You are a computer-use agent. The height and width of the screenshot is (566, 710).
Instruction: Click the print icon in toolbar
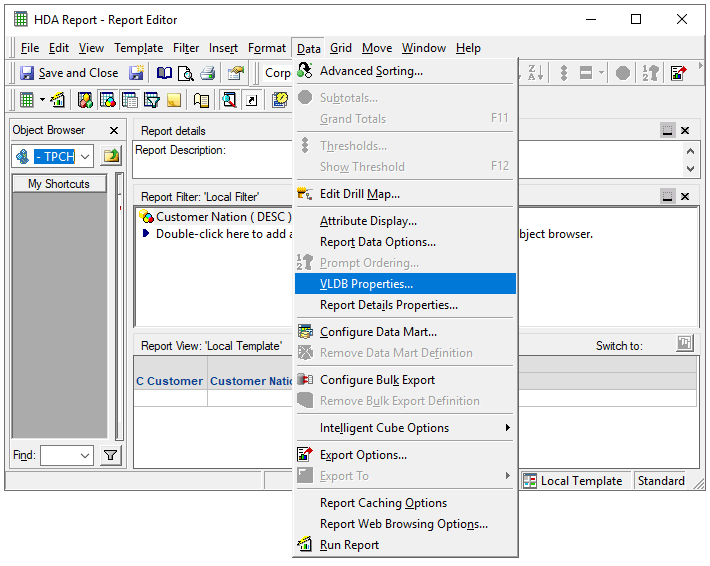coord(207,73)
